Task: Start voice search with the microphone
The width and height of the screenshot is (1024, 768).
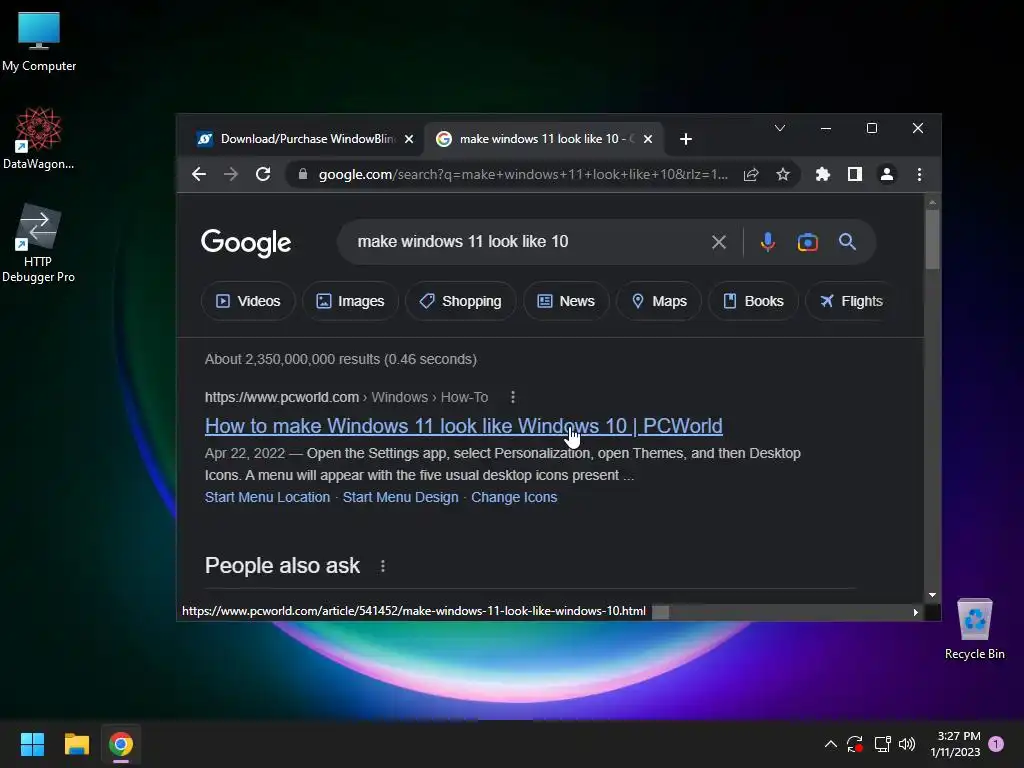Action: point(768,242)
